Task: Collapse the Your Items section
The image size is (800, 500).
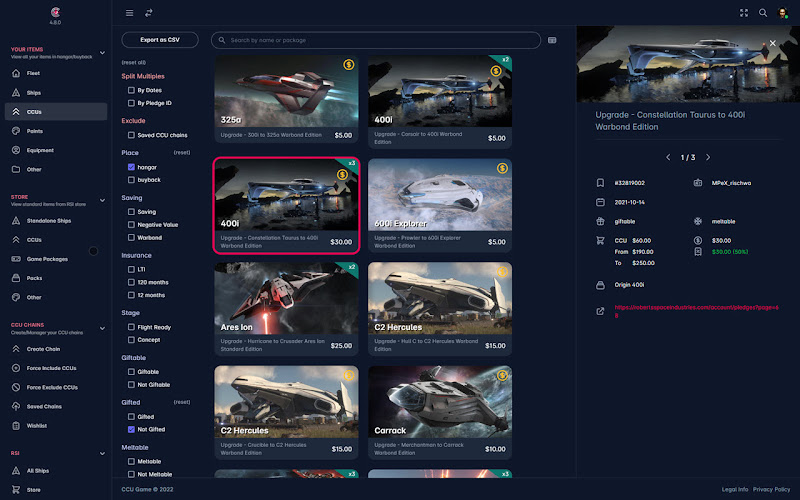Action: click(103, 53)
